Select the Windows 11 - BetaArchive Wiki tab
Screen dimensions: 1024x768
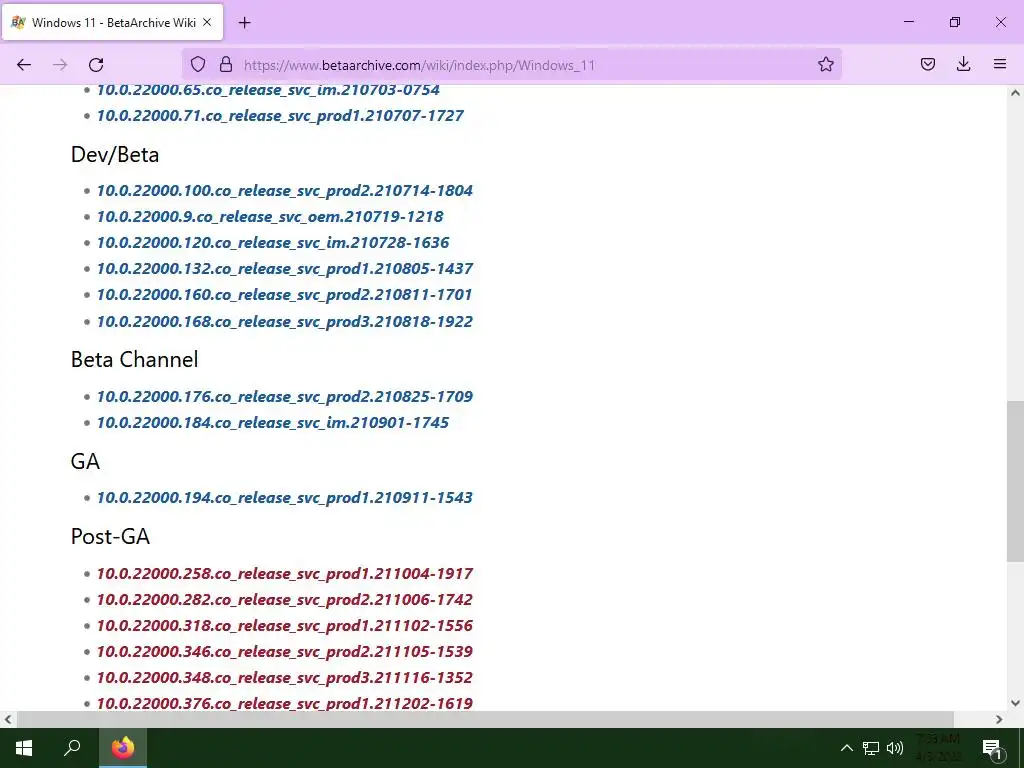tap(113, 22)
